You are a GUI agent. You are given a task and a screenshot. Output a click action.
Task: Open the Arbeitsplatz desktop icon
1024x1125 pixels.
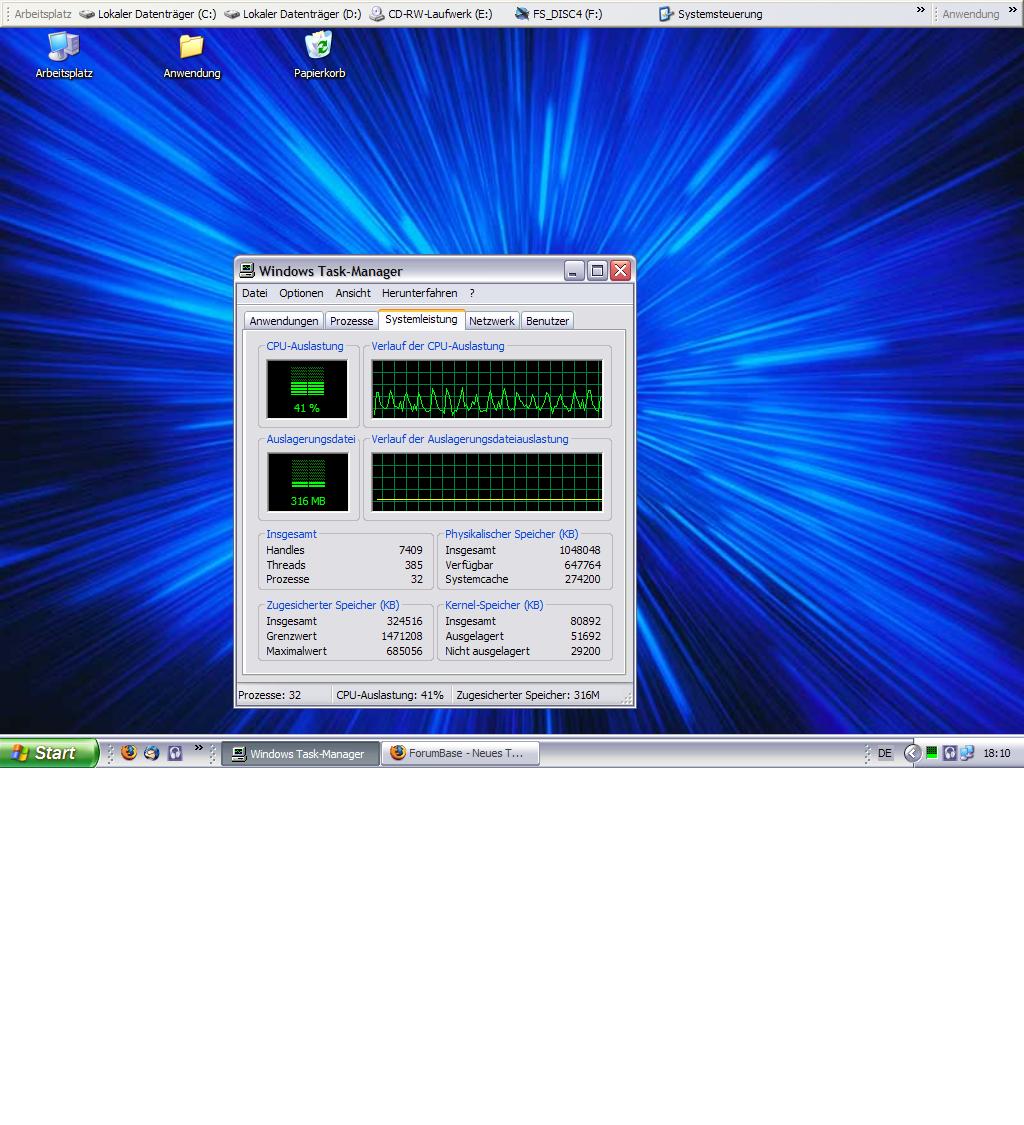(x=64, y=55)
